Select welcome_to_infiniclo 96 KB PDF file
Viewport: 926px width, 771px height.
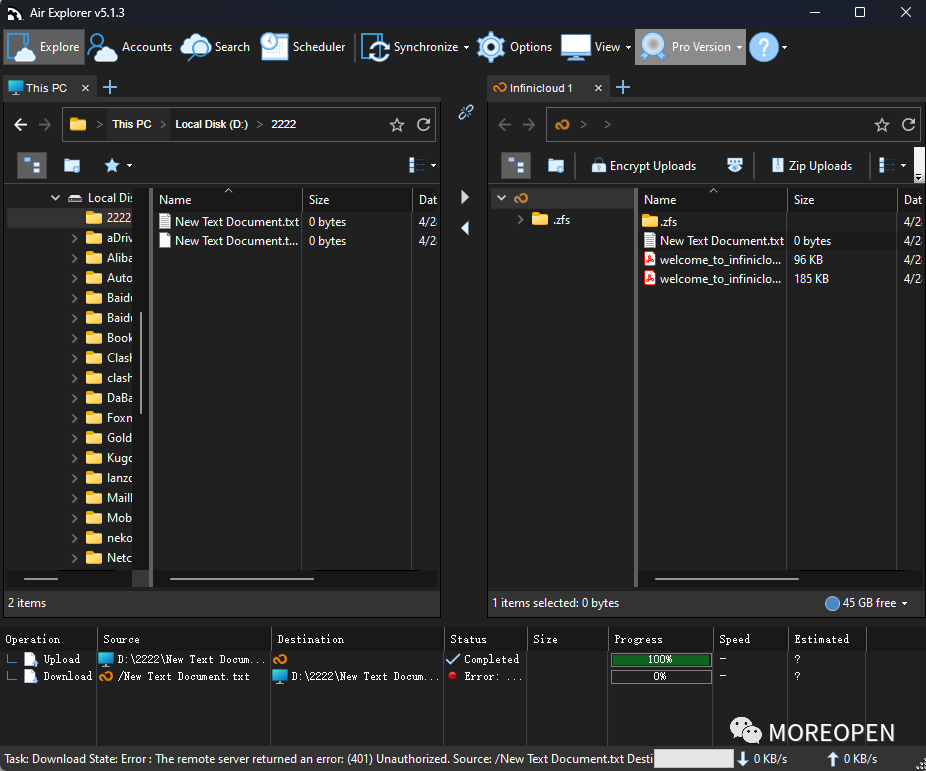pos(712,260)
